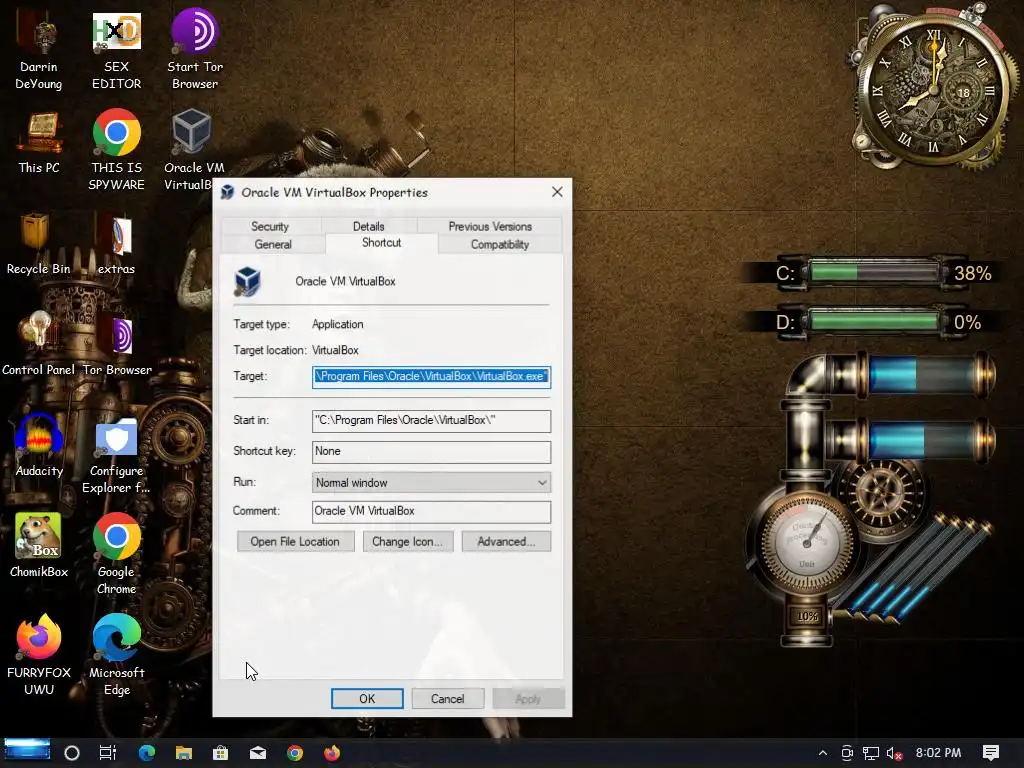Screen dimensions: 1024x768
Task: Open Microsoft Store from the taskbar
Action: pyautogui.click(x=221, y=753)
